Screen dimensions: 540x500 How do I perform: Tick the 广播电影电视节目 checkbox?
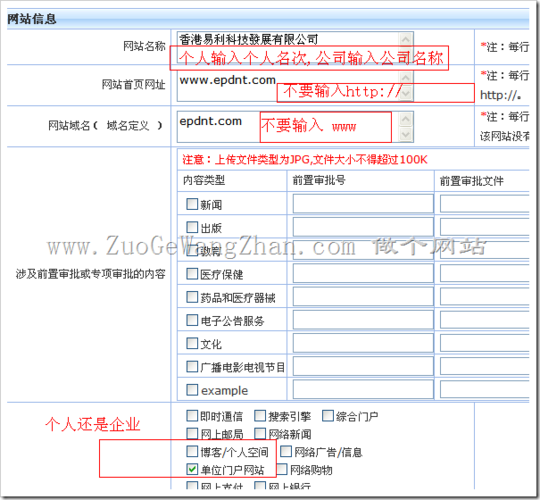point(192,366)
